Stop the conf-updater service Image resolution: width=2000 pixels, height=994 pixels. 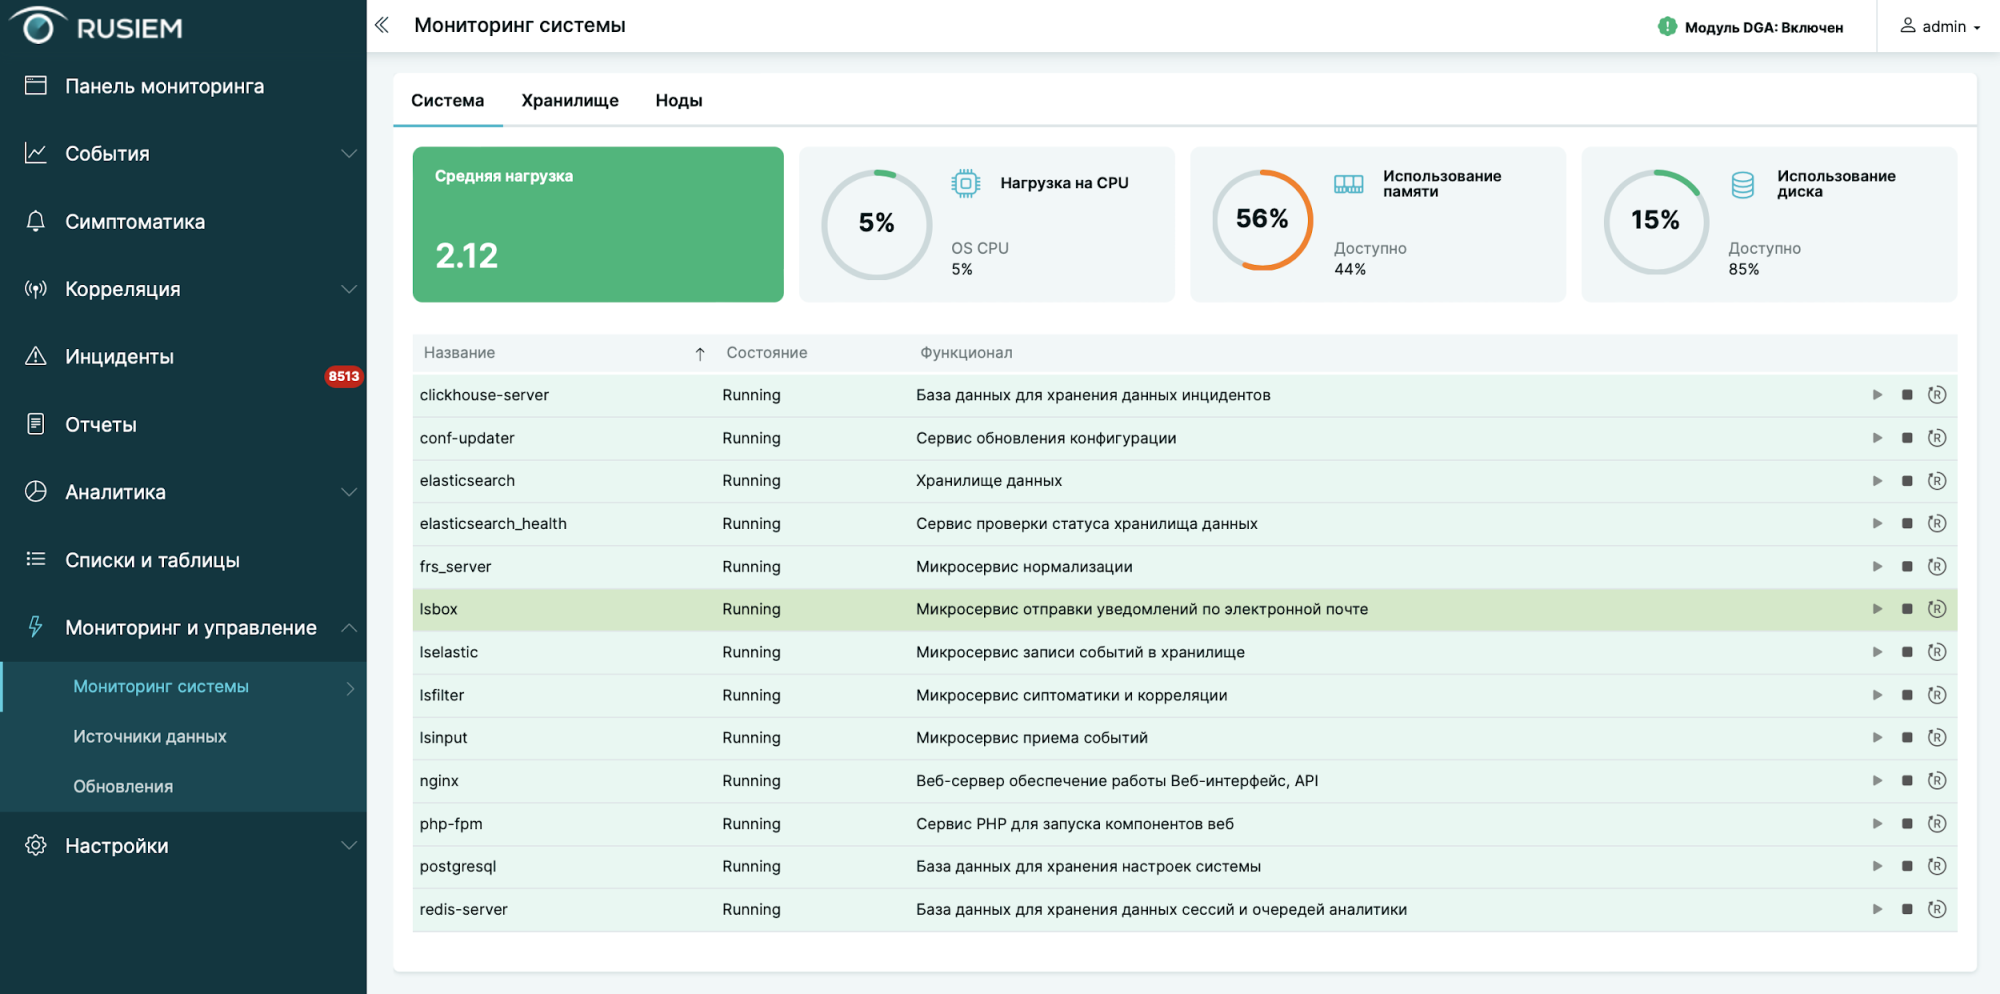pyautogui.click(x=1907, y=438)
